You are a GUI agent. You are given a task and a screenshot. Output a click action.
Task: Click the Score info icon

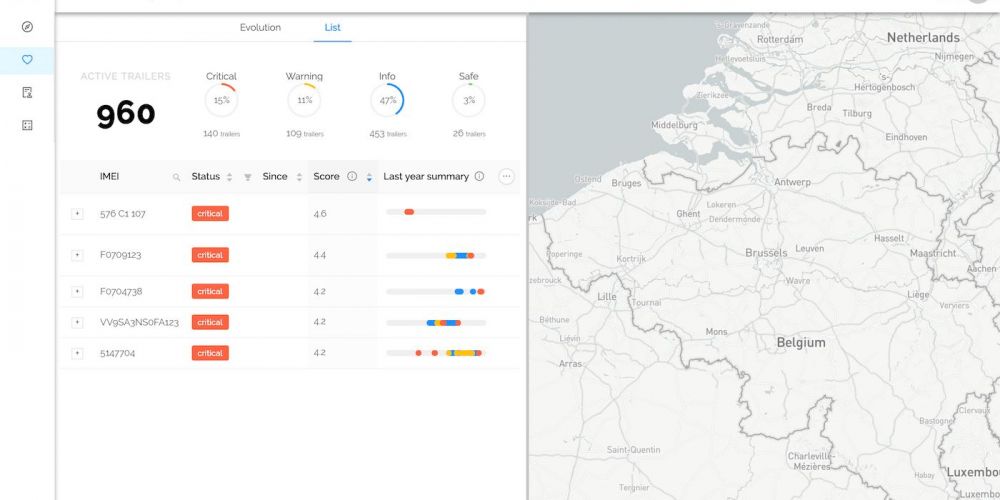point(352,176)
